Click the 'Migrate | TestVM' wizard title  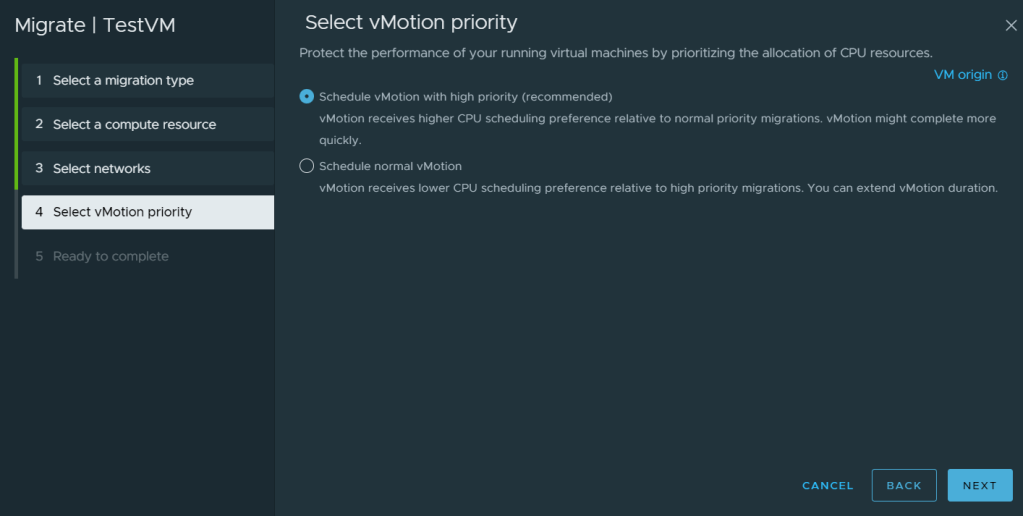click(95, 26)
